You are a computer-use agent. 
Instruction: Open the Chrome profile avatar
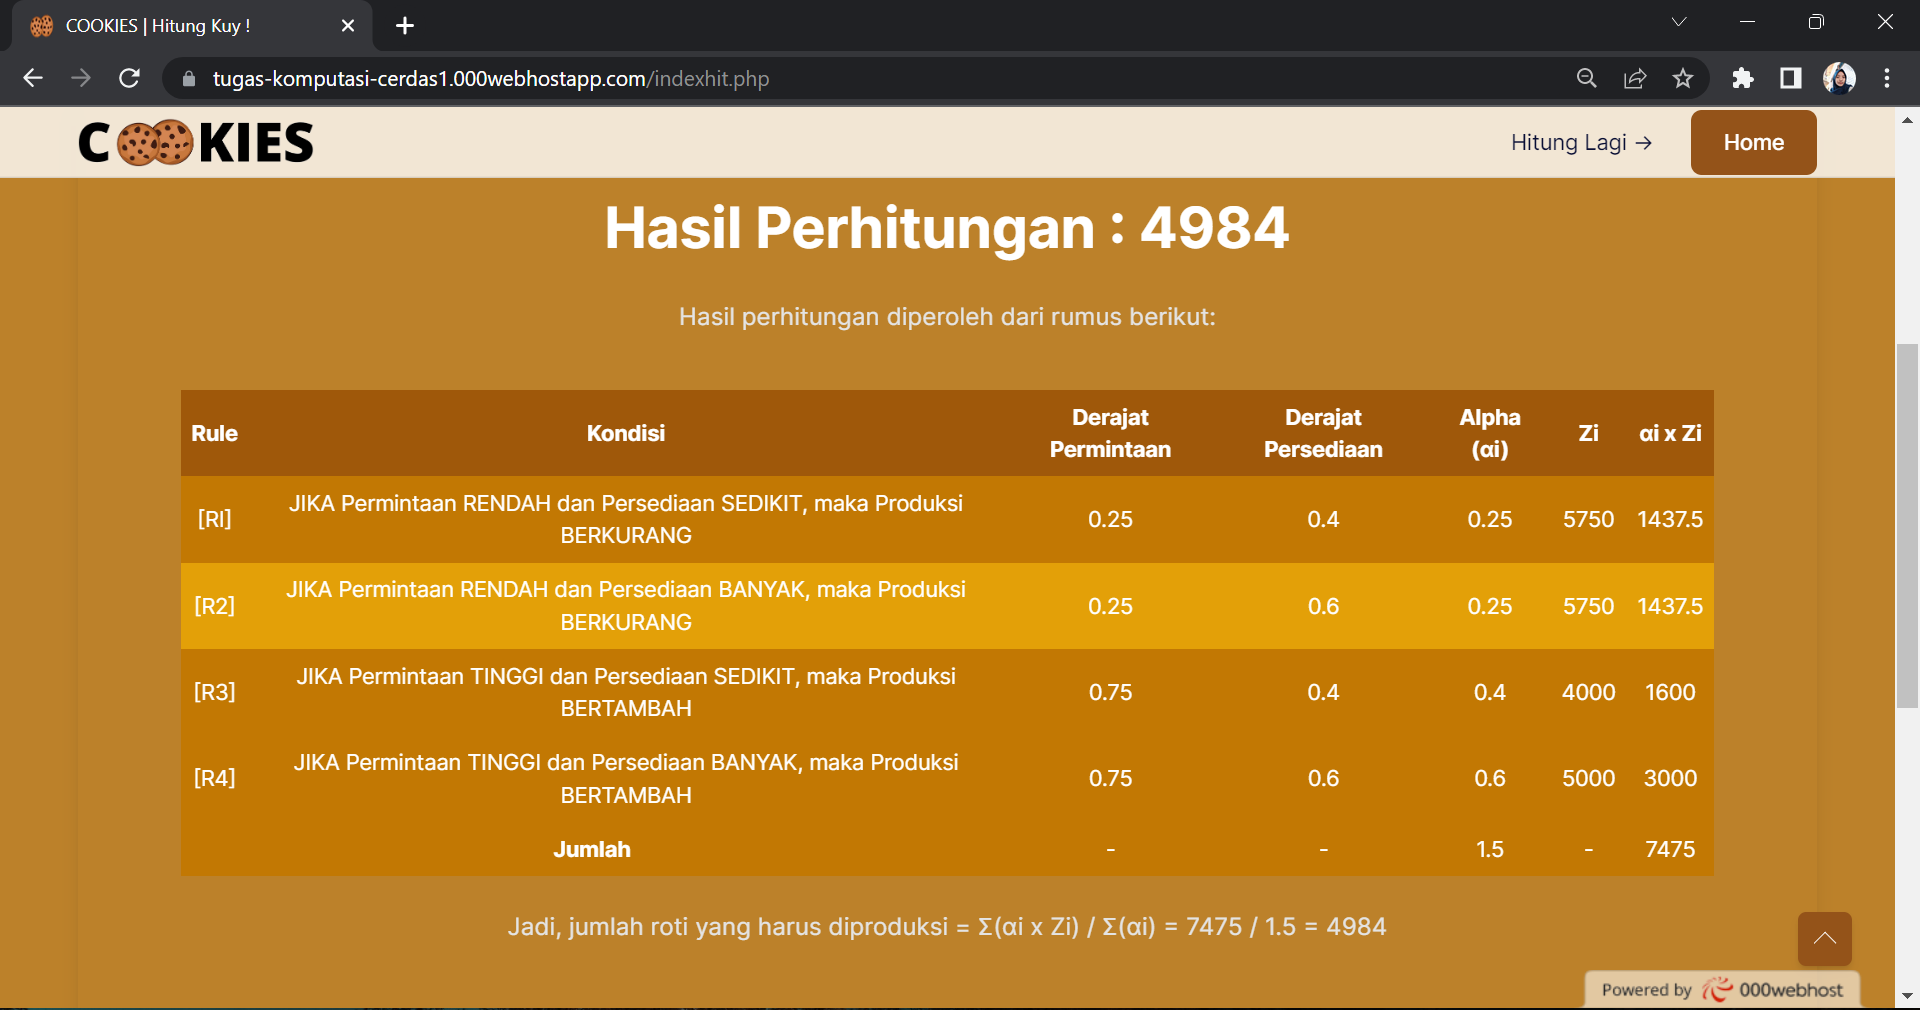coord(1839,78)
